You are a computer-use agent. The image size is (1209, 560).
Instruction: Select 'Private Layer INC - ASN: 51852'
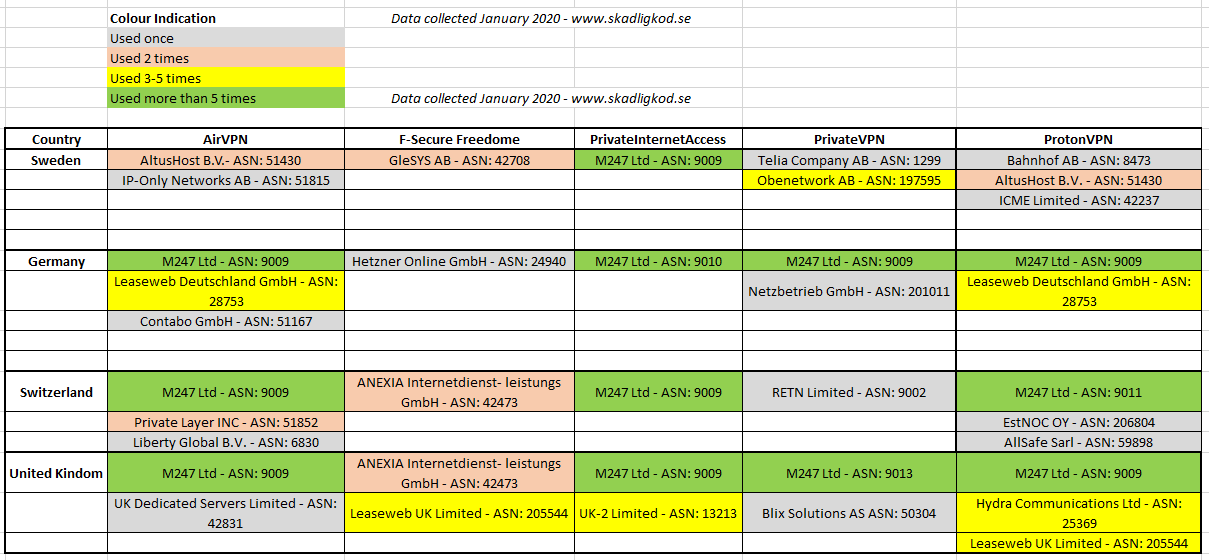(x=226, y=422)
